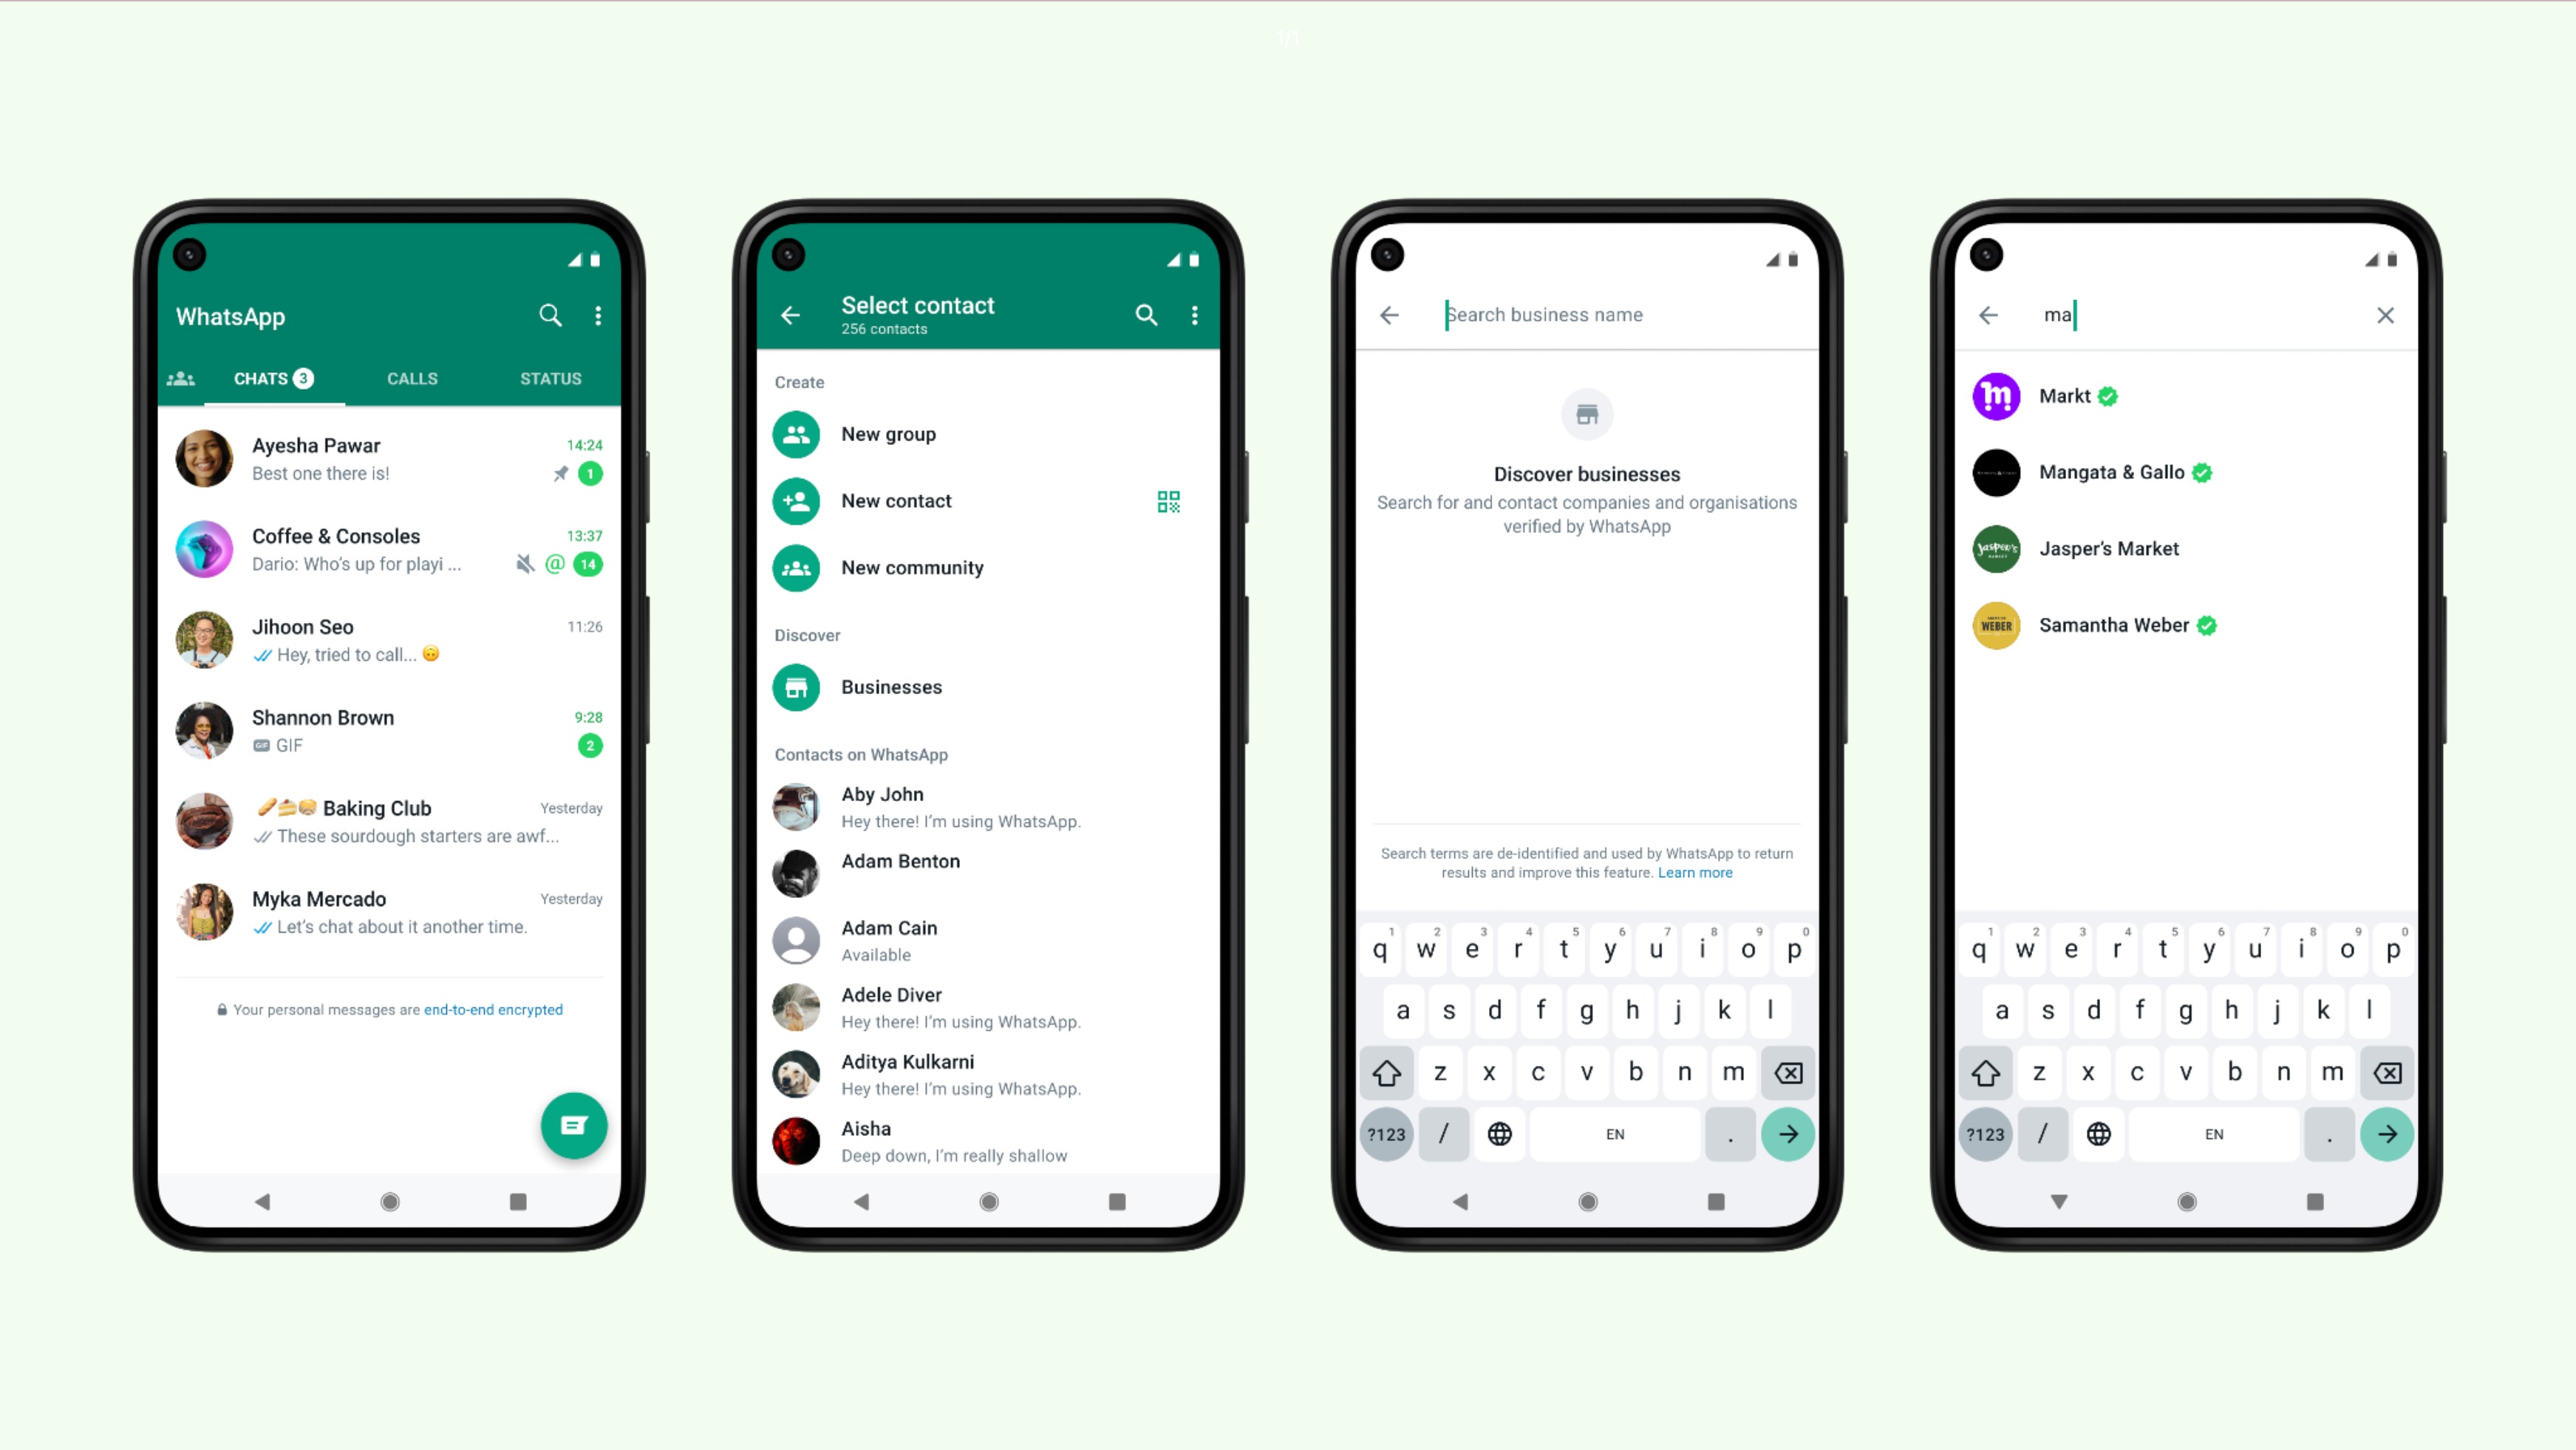Tap end-to-end encrypted link in chats
The image size is (2576, 1450).
coord(492,1009)
